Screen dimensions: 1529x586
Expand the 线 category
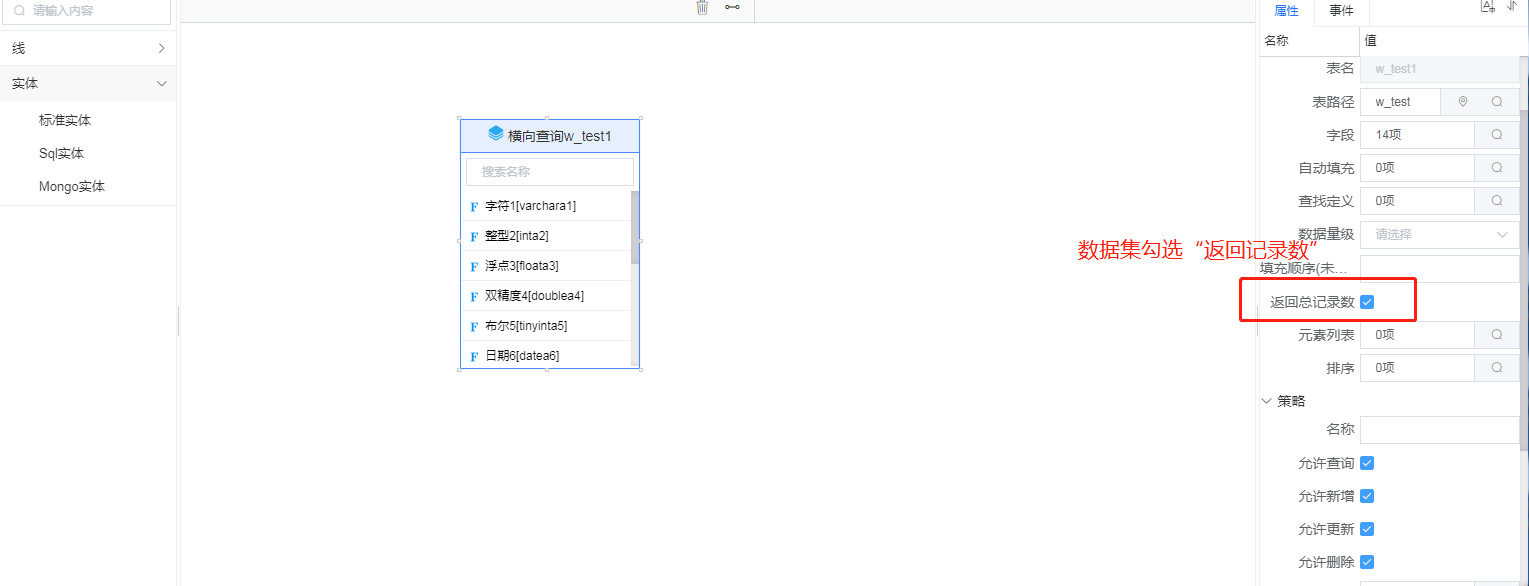[x=88, y=48]
